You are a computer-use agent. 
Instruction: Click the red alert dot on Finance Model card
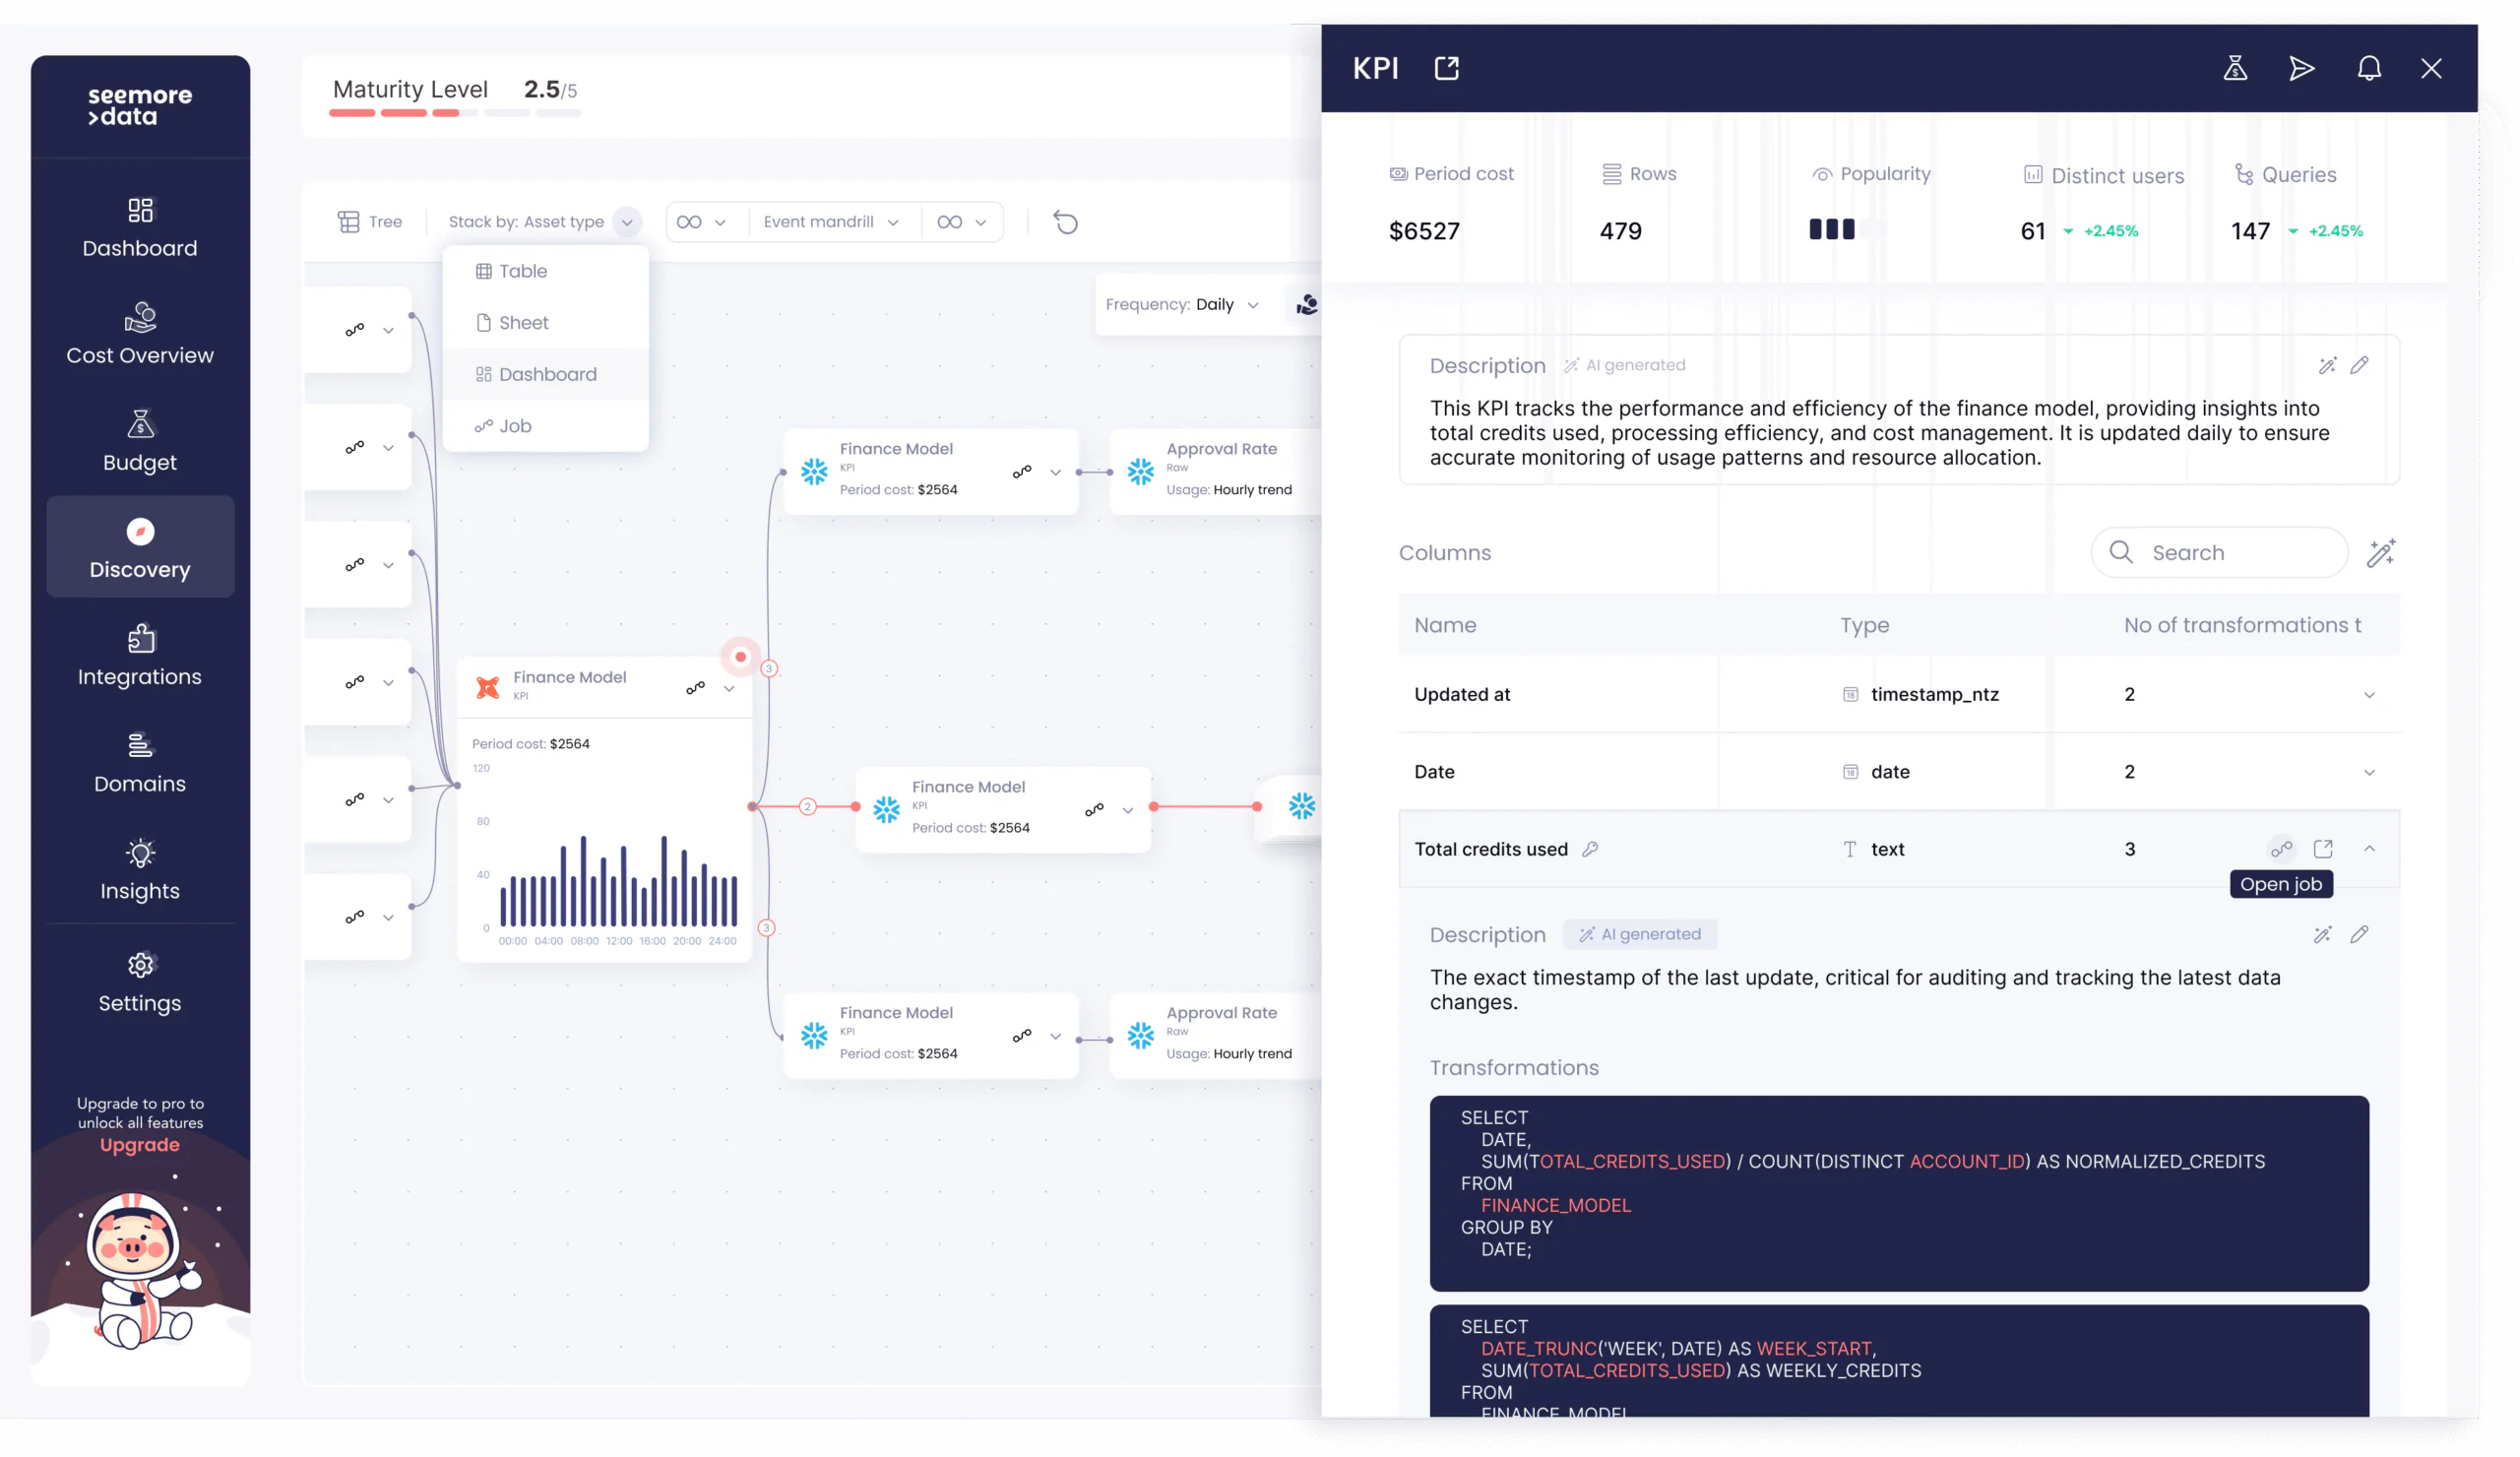pos(740,657)
